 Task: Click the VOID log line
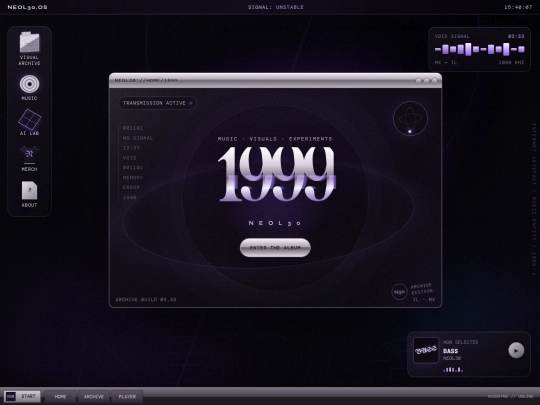click(x=129, y=158)
